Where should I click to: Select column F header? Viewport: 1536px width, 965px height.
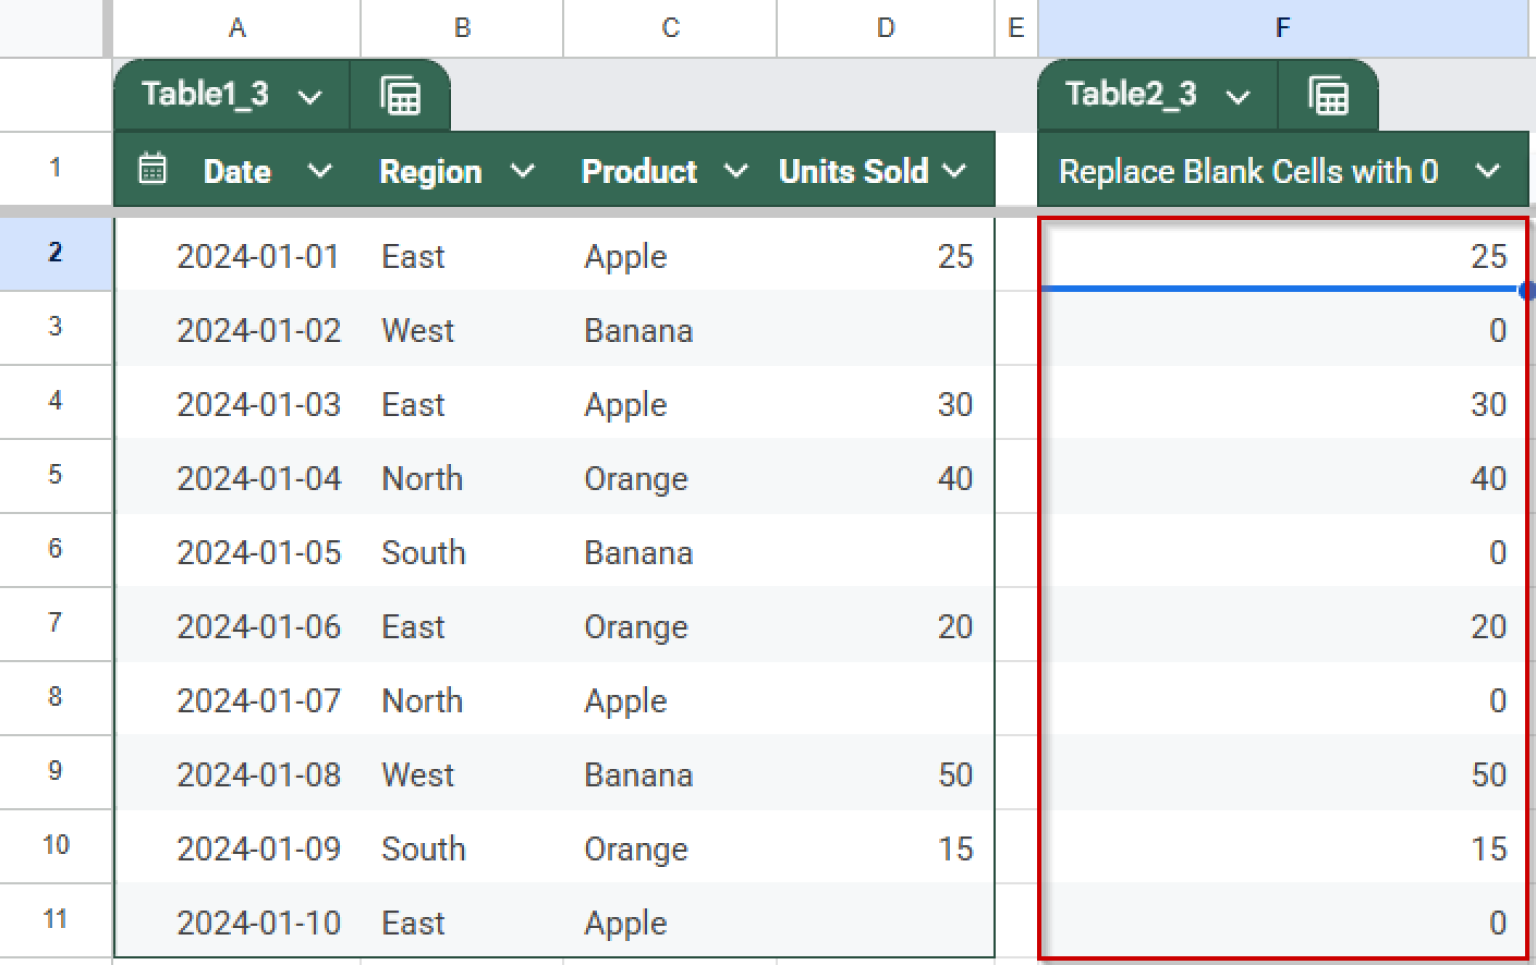pyautogui.click(x=1282, y=28)
